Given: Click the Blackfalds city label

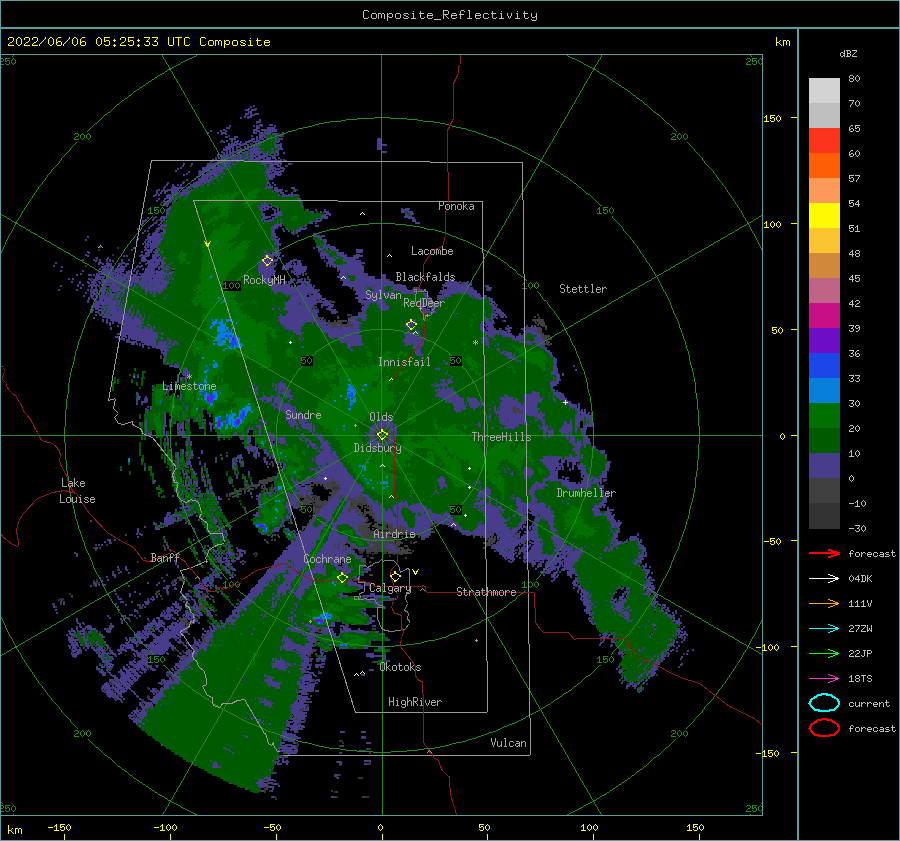Looking at the screenshot, I should [425, 277].
